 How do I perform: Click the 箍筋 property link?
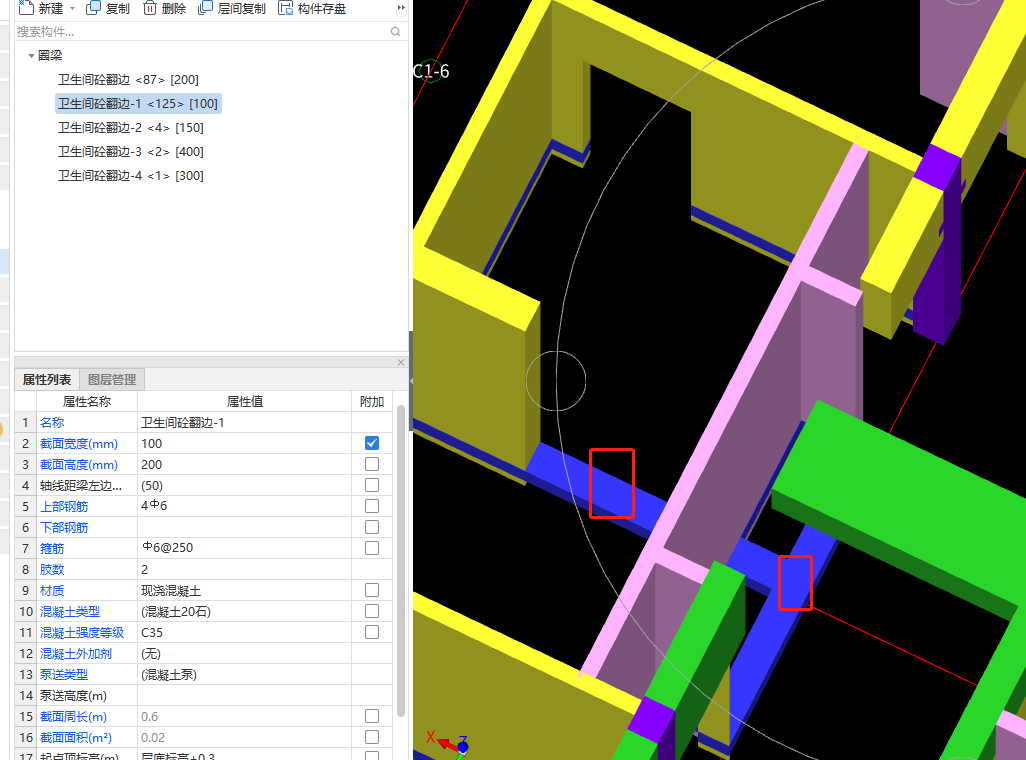click(52, 549)
